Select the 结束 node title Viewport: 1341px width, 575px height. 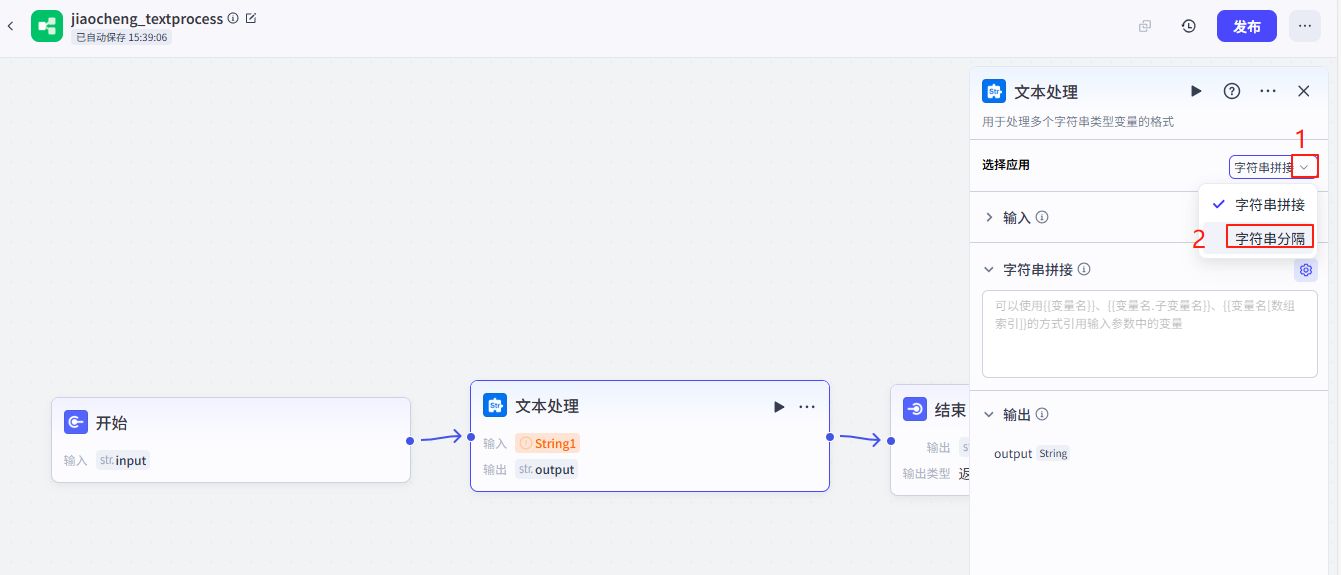click(950, 410)
